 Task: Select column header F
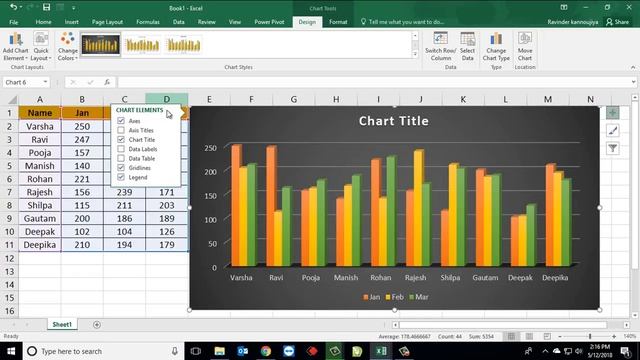pyautogui.click(x=251, y=99)
